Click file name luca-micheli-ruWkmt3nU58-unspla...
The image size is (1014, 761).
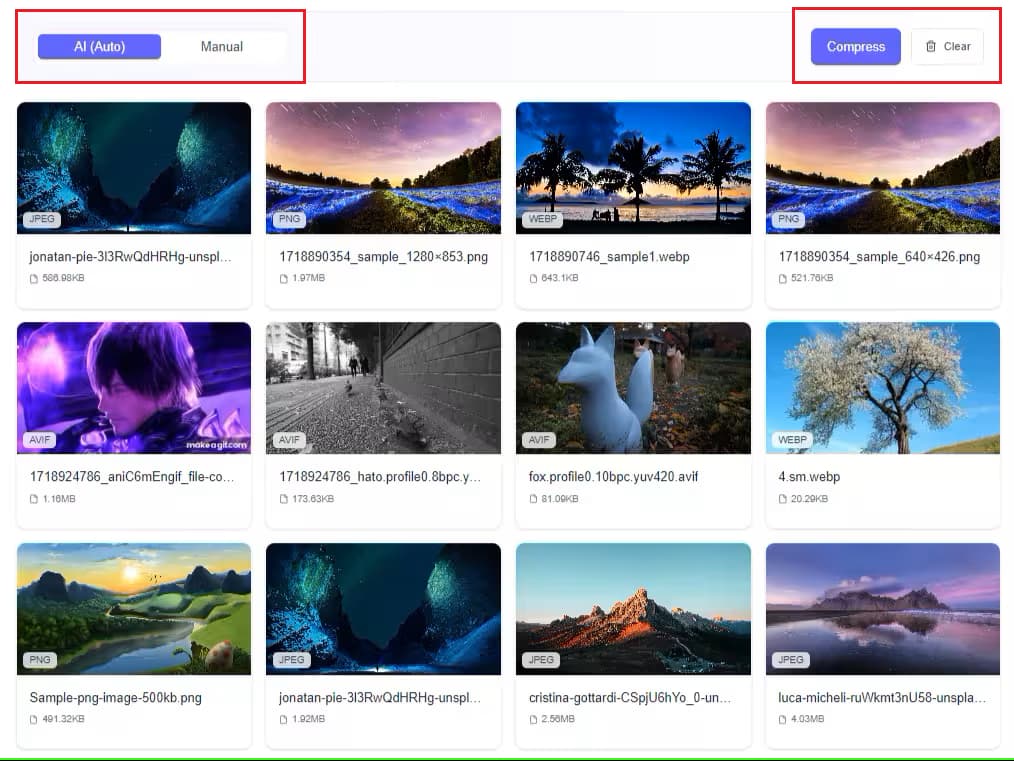pyautogui.click(x=882, y=698)
